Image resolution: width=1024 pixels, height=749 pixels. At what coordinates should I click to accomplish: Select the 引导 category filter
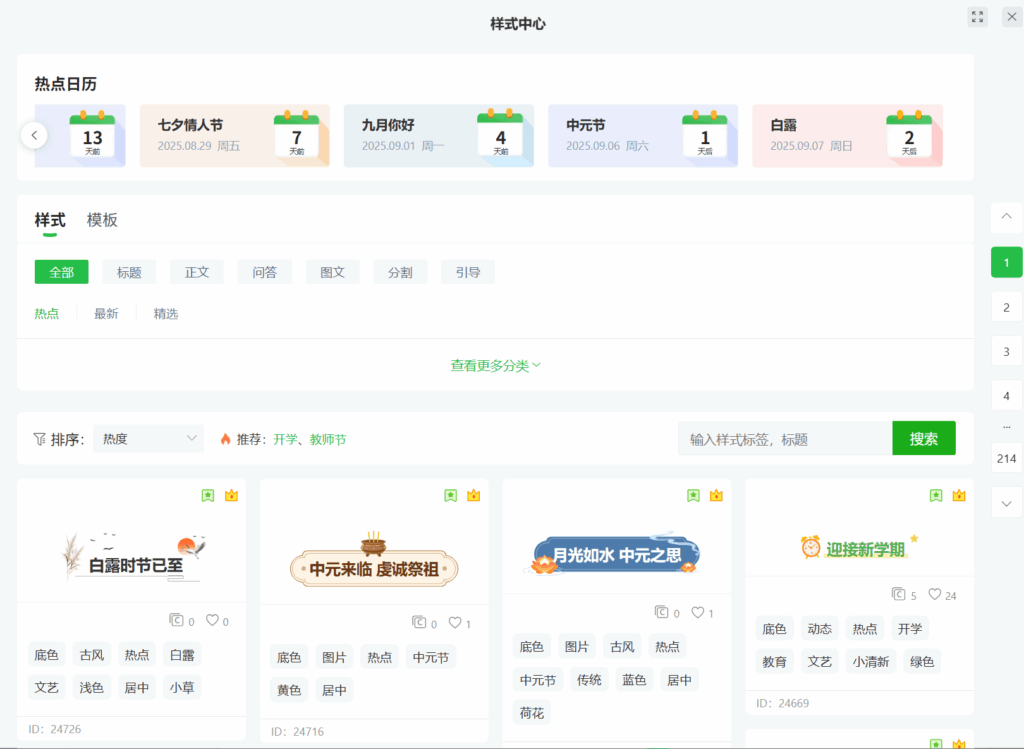[x=468, y=272]
